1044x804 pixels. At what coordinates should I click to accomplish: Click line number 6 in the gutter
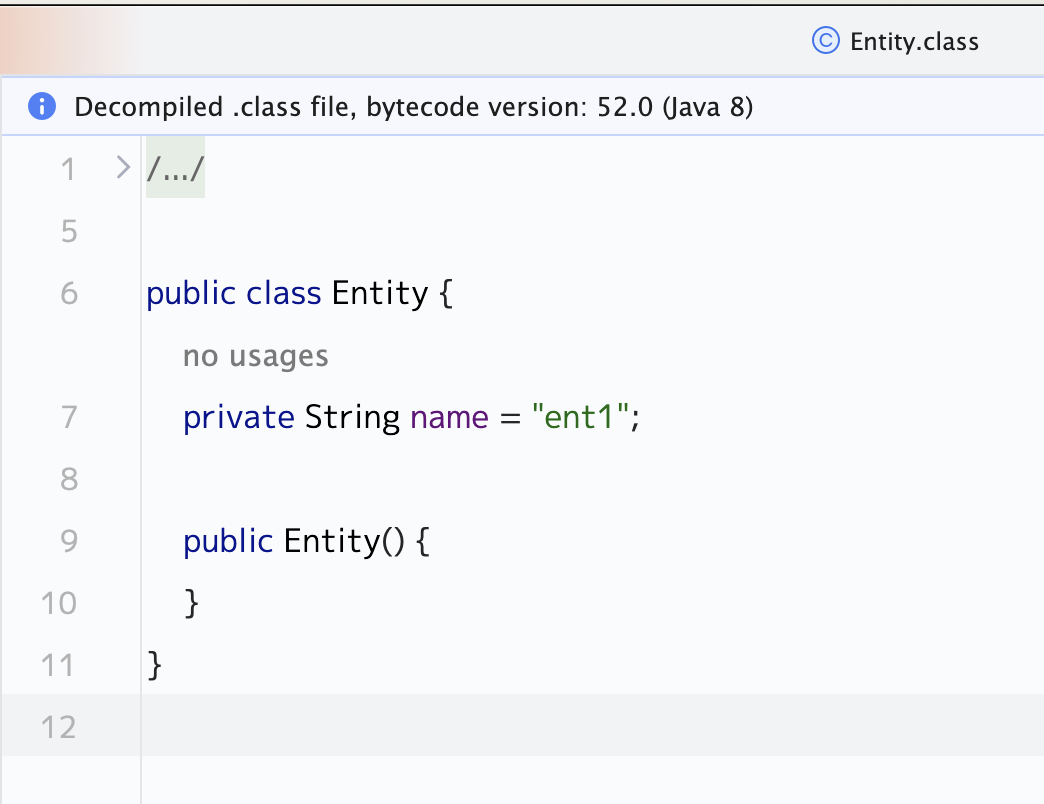pyautogui.click(x=68, y=294)
